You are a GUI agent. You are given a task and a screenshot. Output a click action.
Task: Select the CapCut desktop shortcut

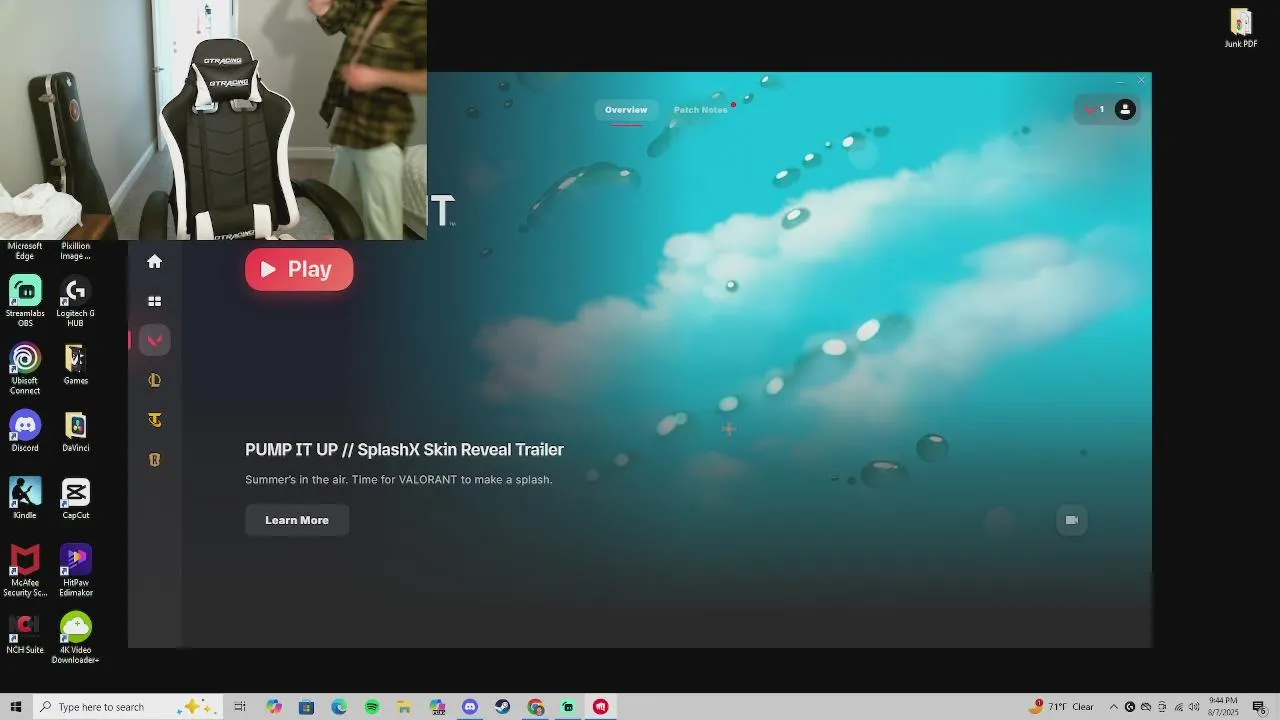75,498
